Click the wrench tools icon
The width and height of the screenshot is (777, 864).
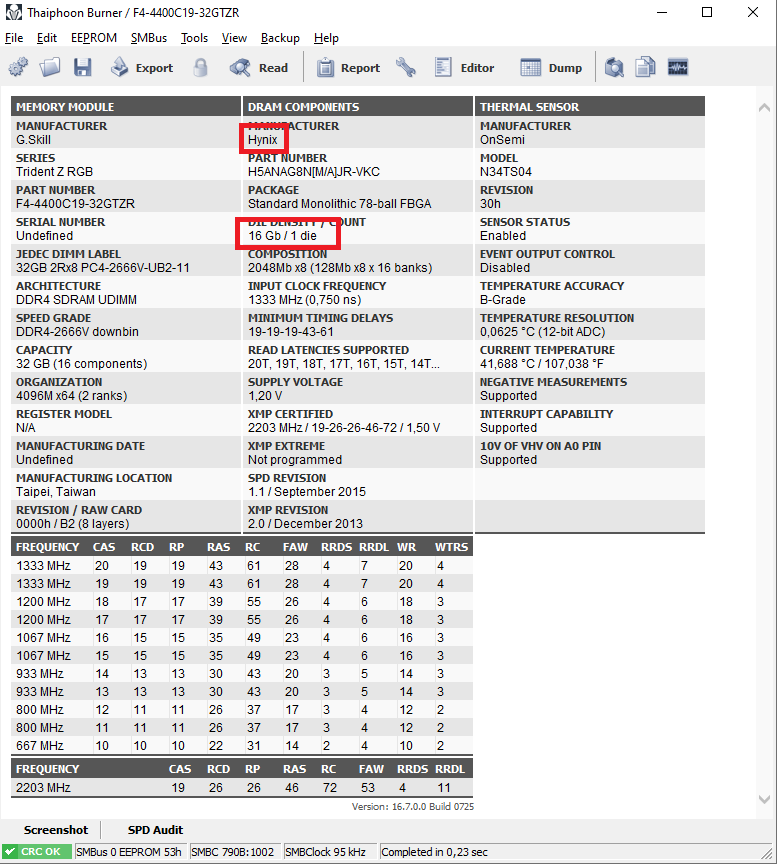406,68
